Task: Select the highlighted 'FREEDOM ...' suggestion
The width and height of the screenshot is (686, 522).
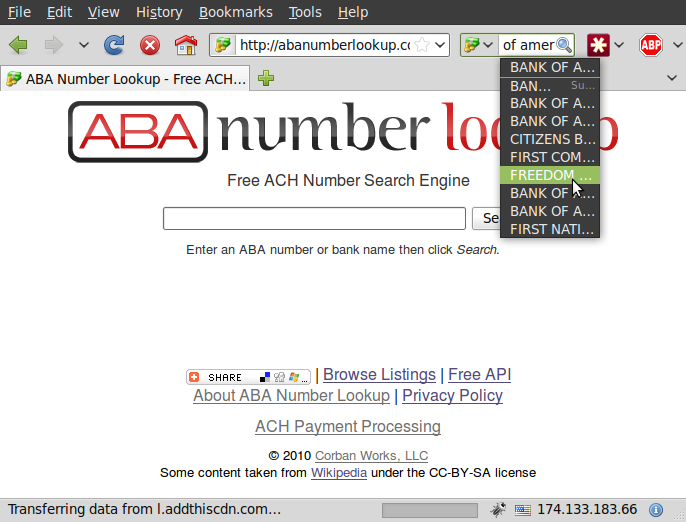Action: point(550,175)
